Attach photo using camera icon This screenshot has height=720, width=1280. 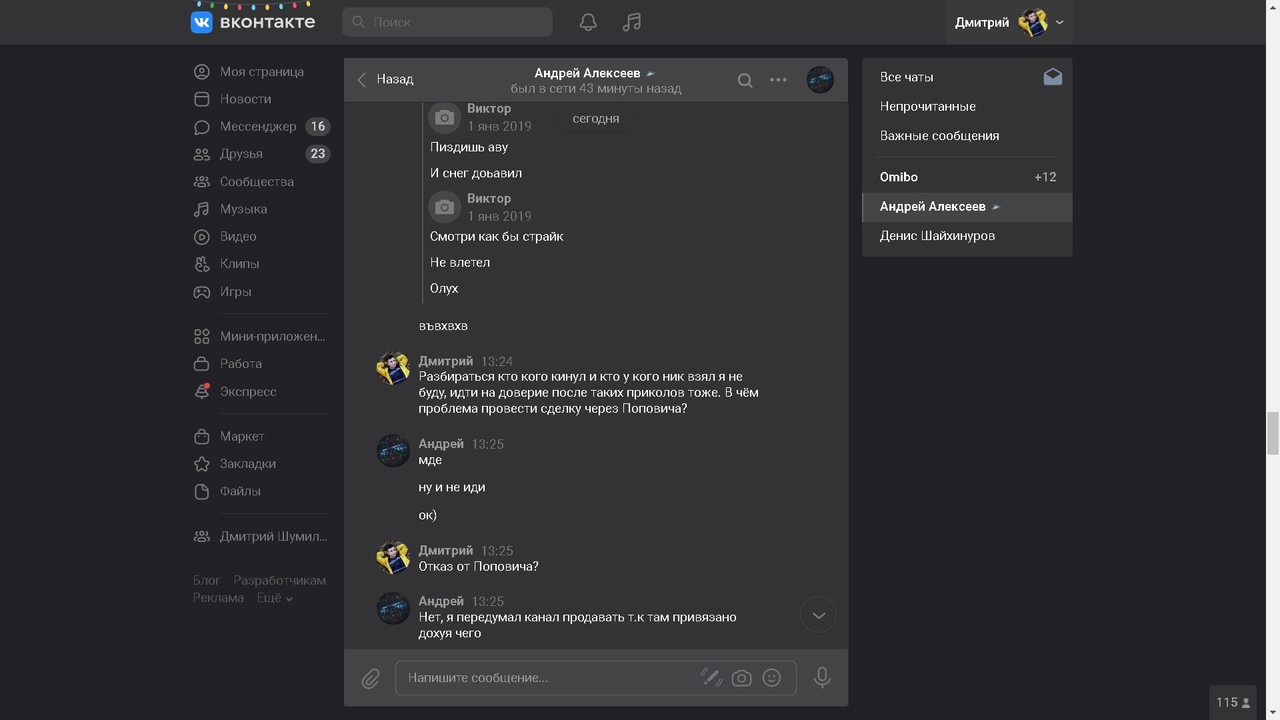pos(741,677)
